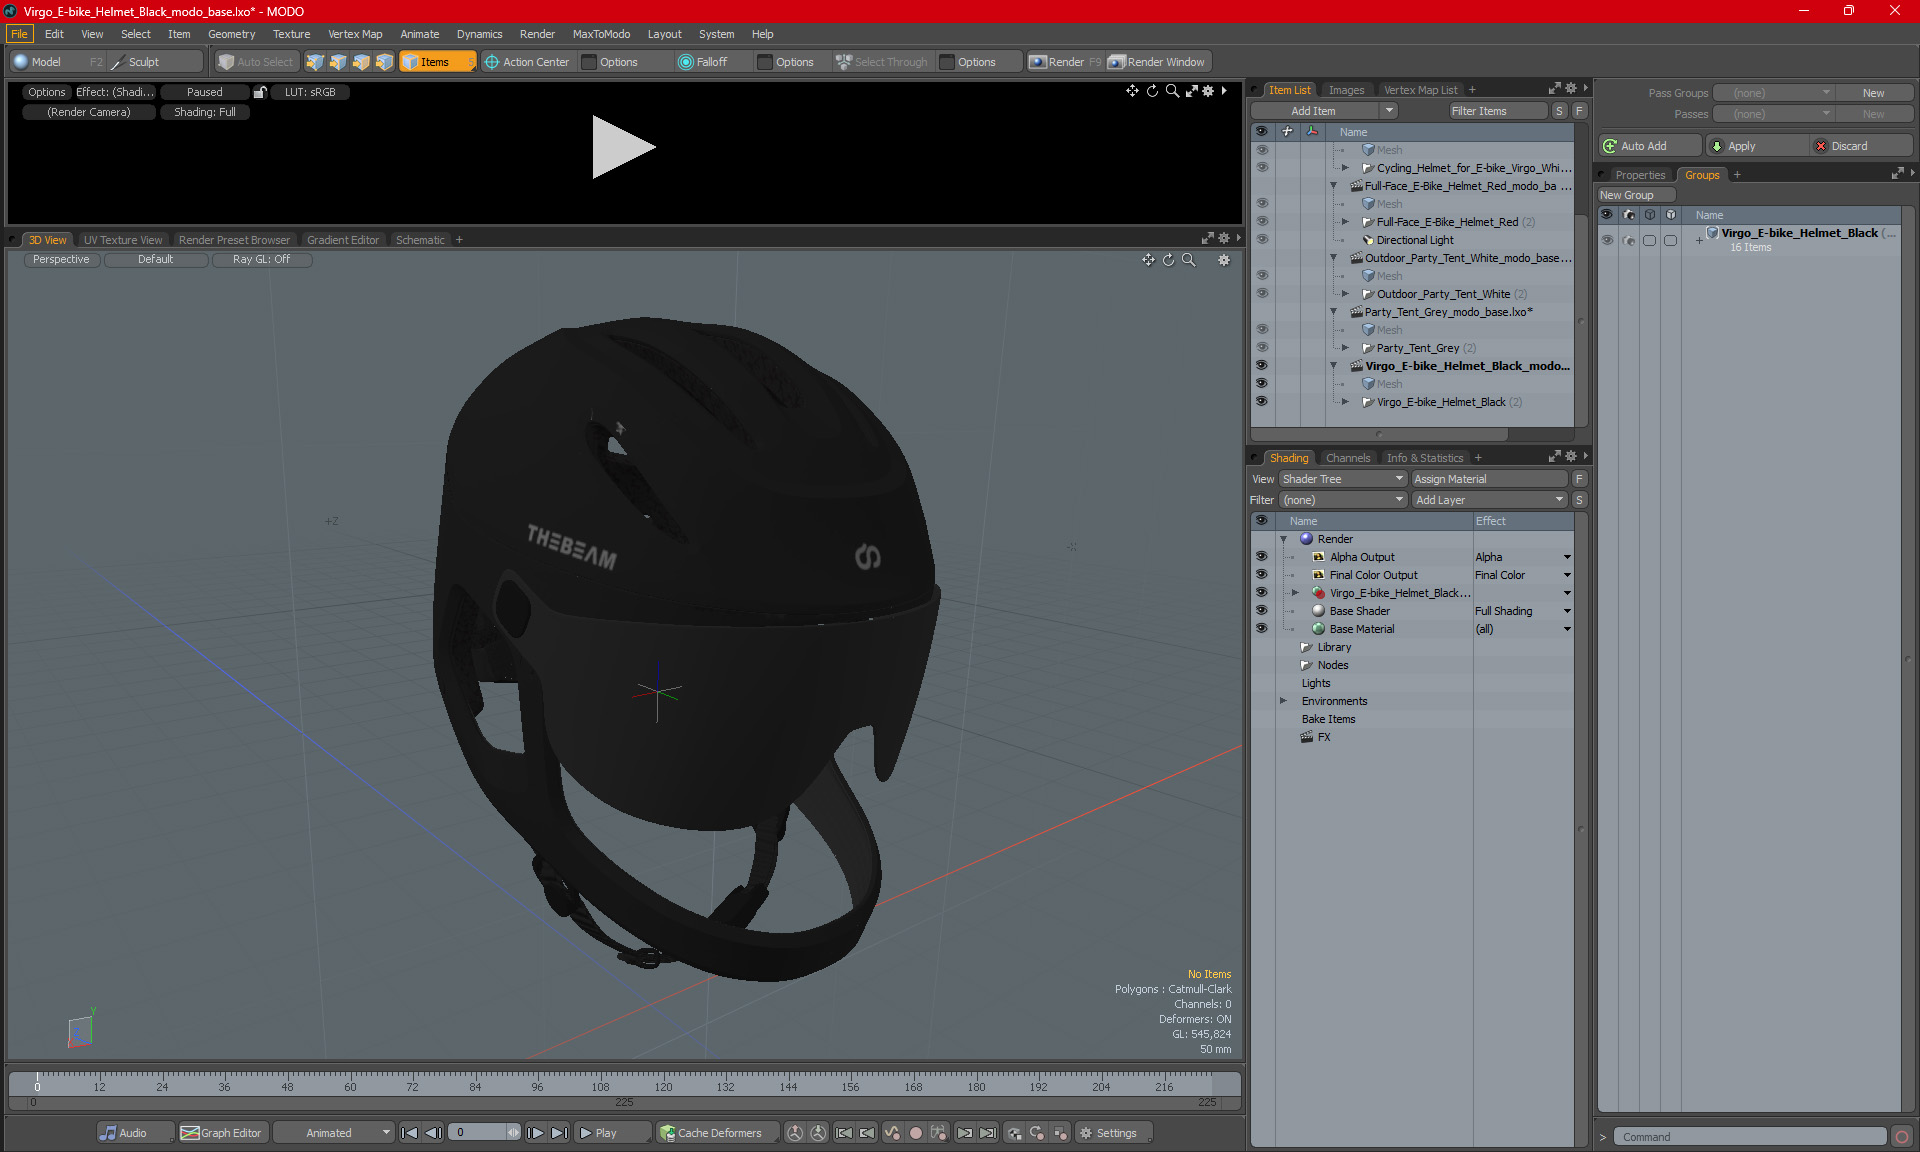Open the Add Layer dropdown
Screen dimensions: 1920x1152
pyautogui.click(x=1488, y=500)
